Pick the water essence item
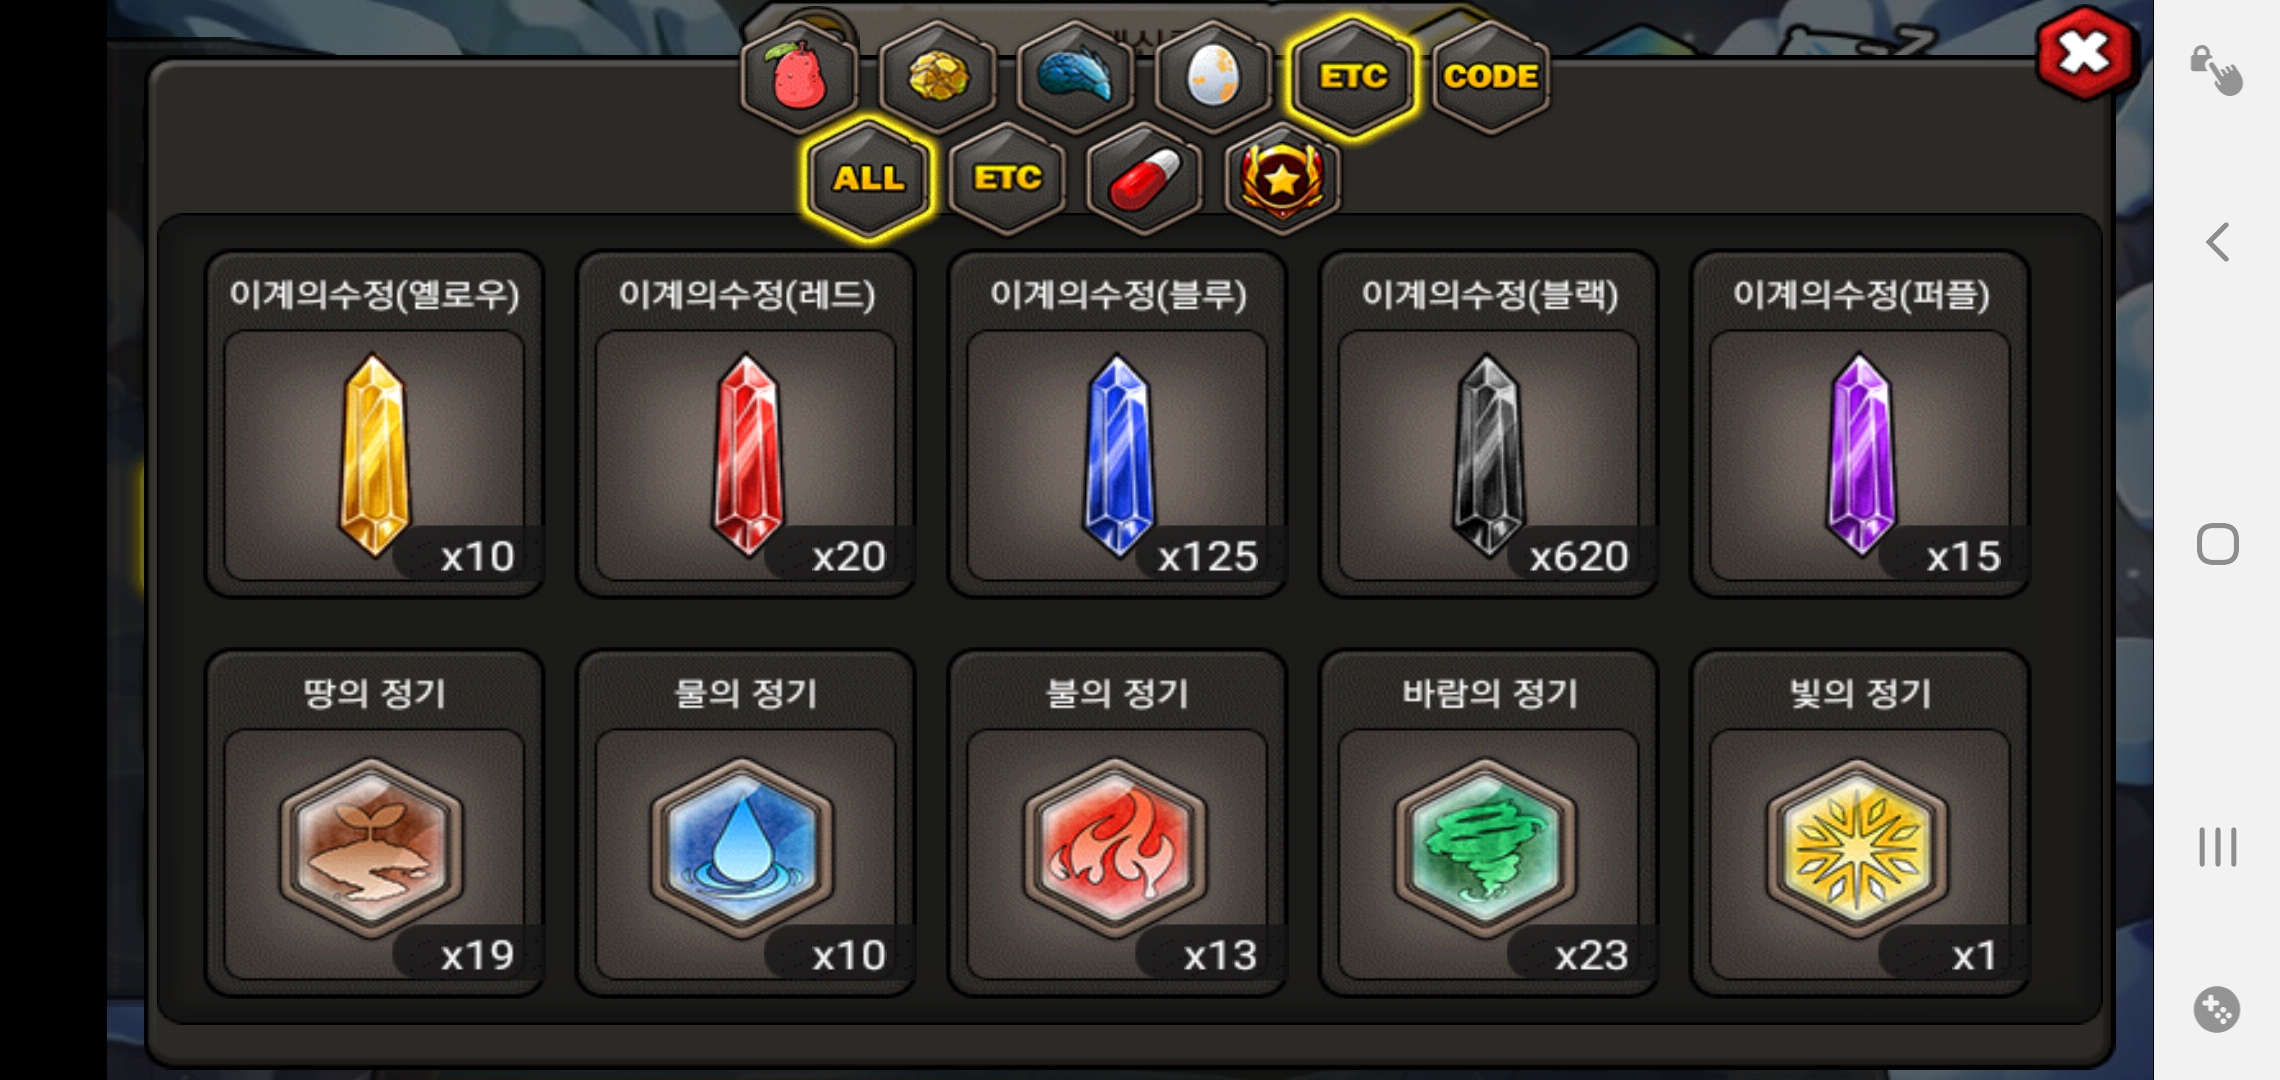Viewport: 2280px width, 1080px height. click(x=746, y=823)
